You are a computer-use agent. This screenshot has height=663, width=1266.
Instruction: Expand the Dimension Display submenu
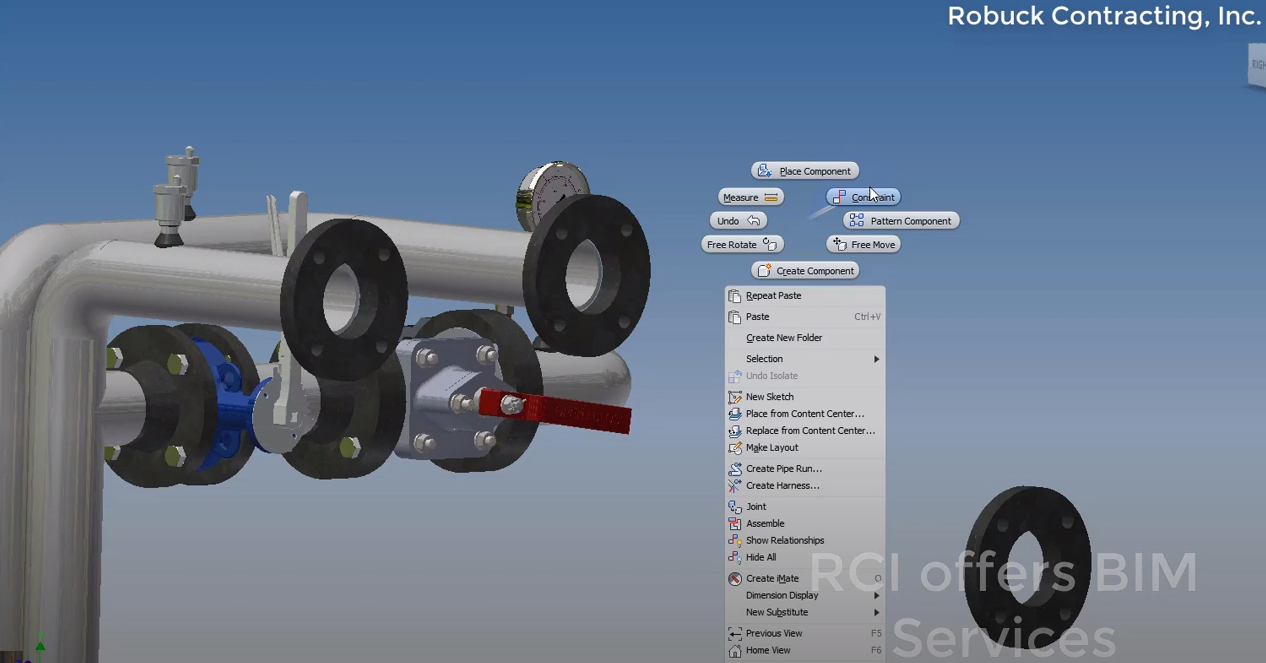coord(805,596)
